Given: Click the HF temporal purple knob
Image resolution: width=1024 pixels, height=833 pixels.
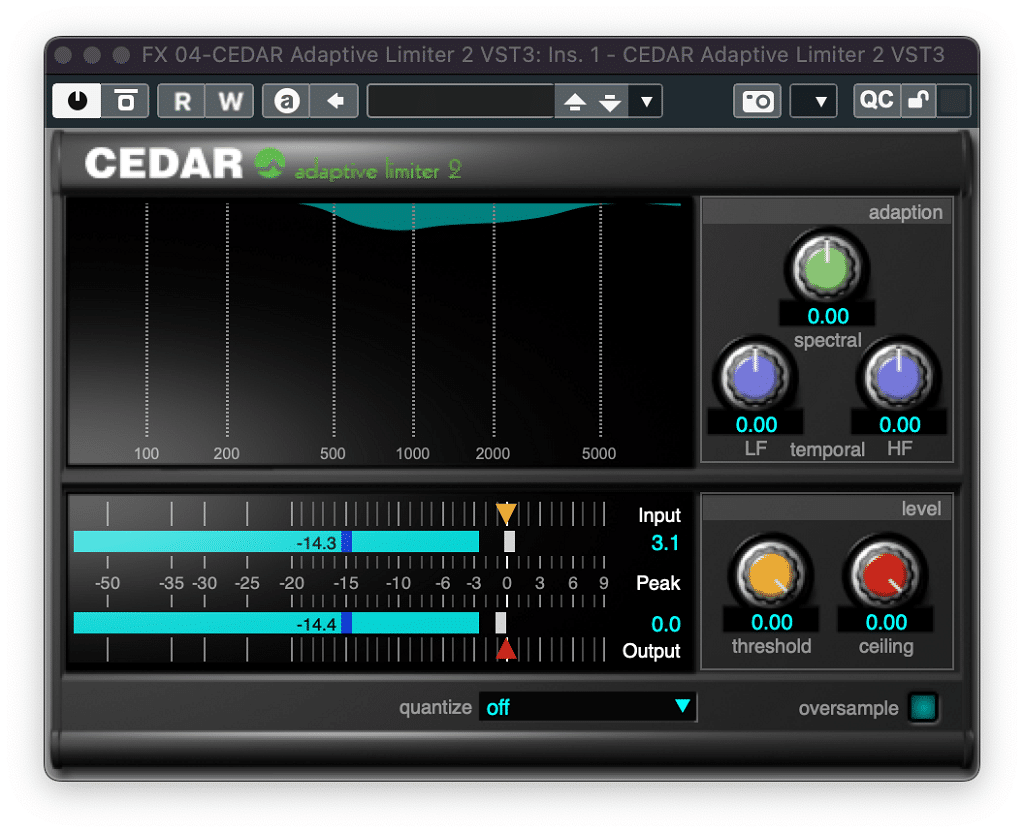Looking at the screenshot, I should (x=899, y=377).
